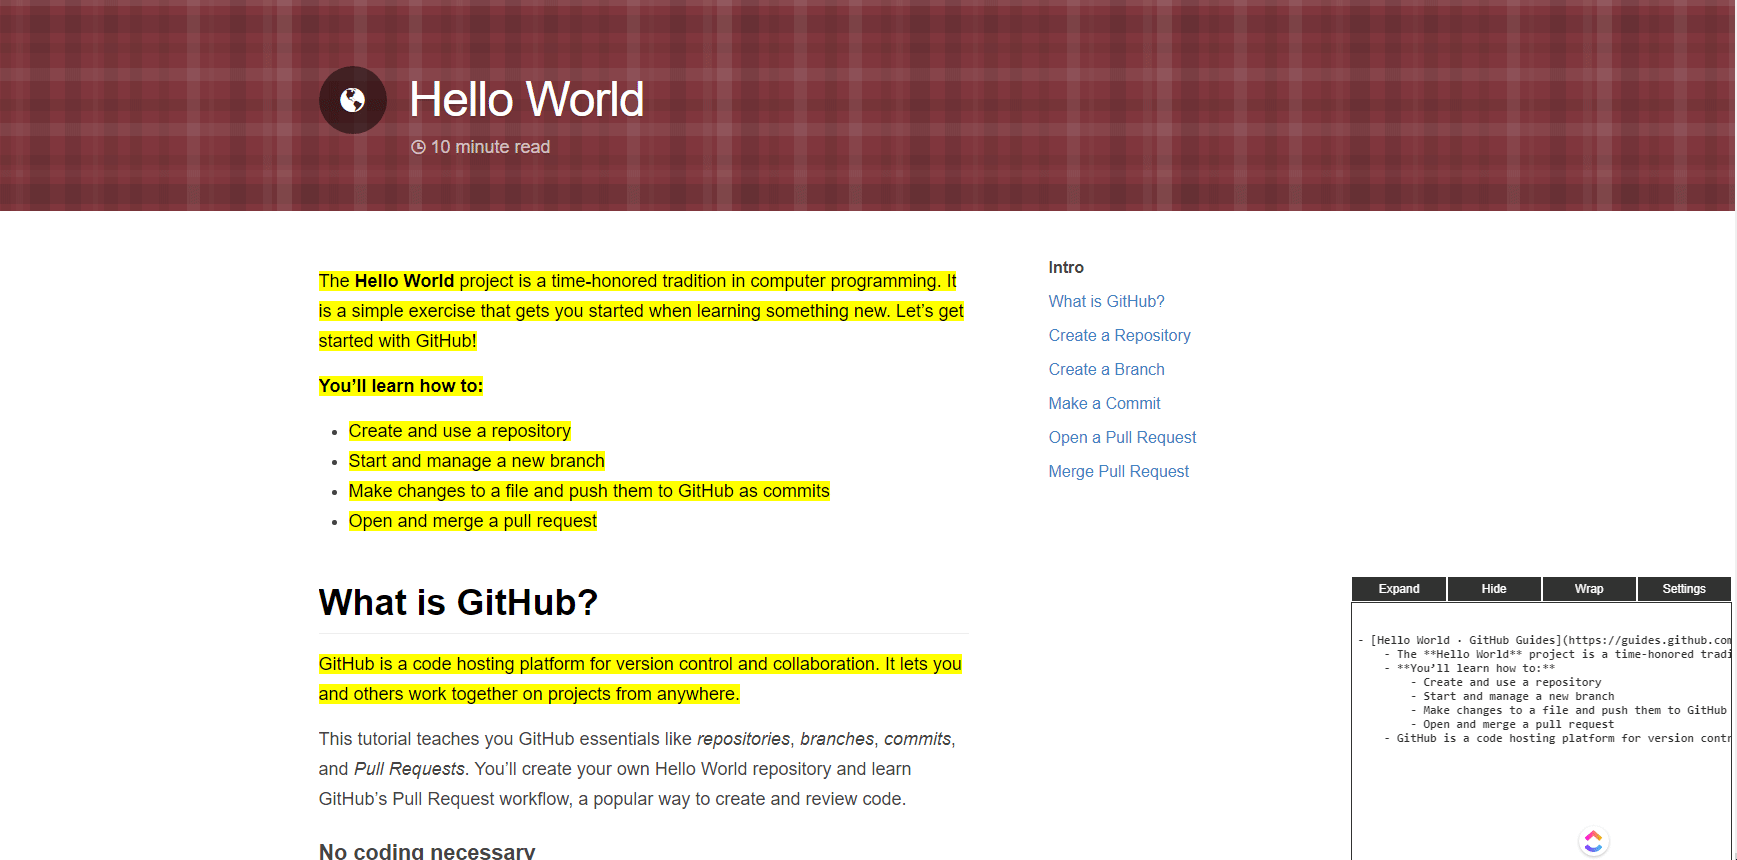This screenshot has height=860, width=1737.
Task: Open the Create a Repository sidebar link
Action: tap(1119, 336)
